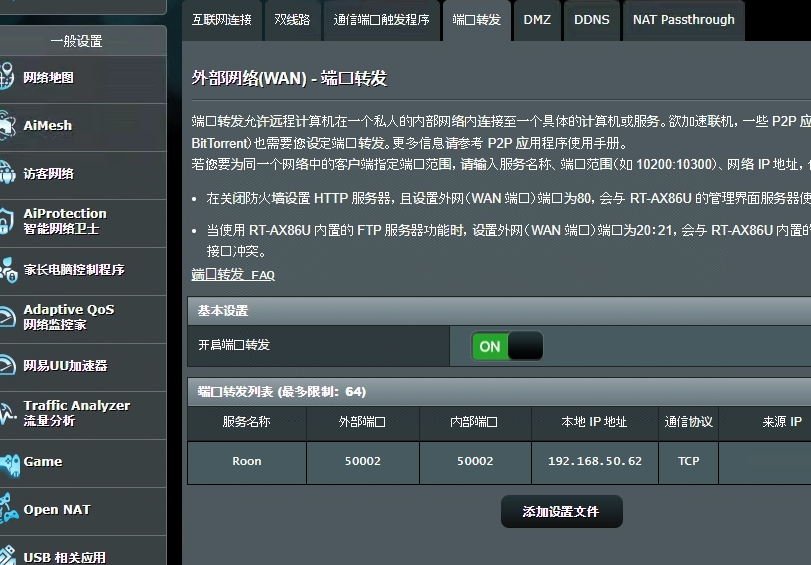The width and height of the screenshot is (811, 565).
Task: Click the 访客网络 guest network icon
Action: 7,173
